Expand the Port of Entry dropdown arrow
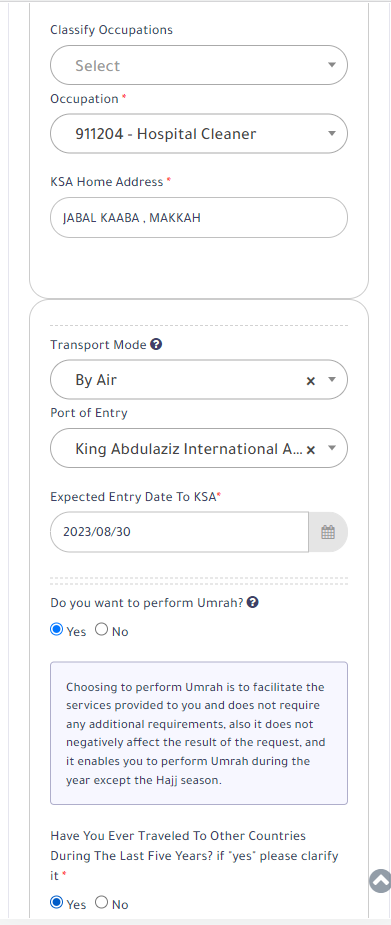Image resolution: width=391 pixels, height=925 pixels. (331, 448)
